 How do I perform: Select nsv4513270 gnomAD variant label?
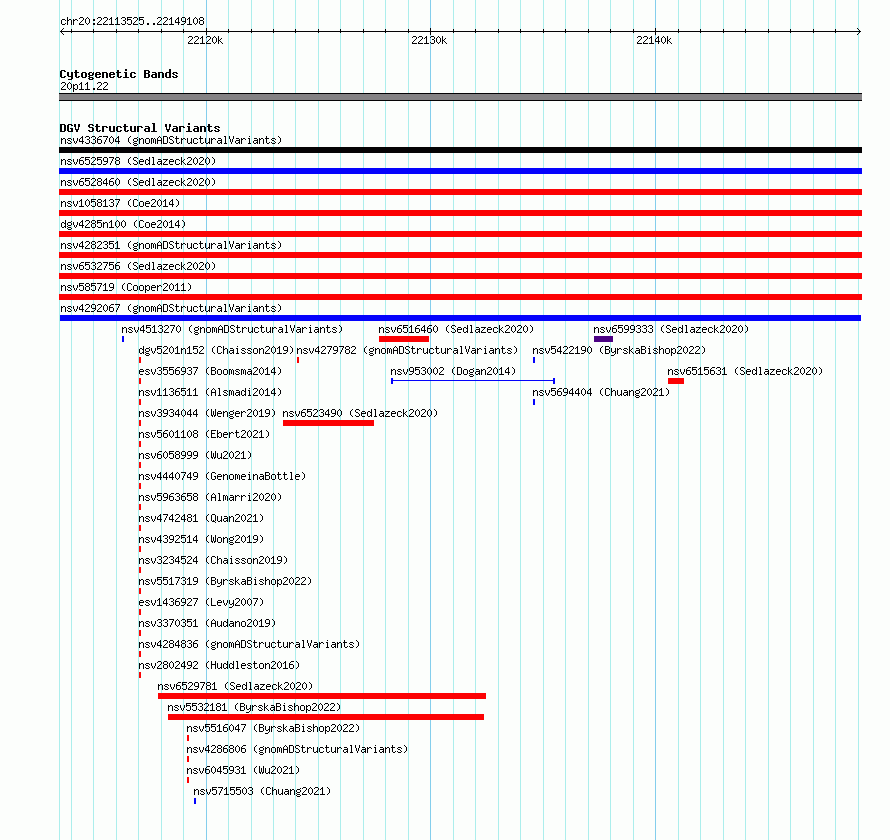pos(232,329)
